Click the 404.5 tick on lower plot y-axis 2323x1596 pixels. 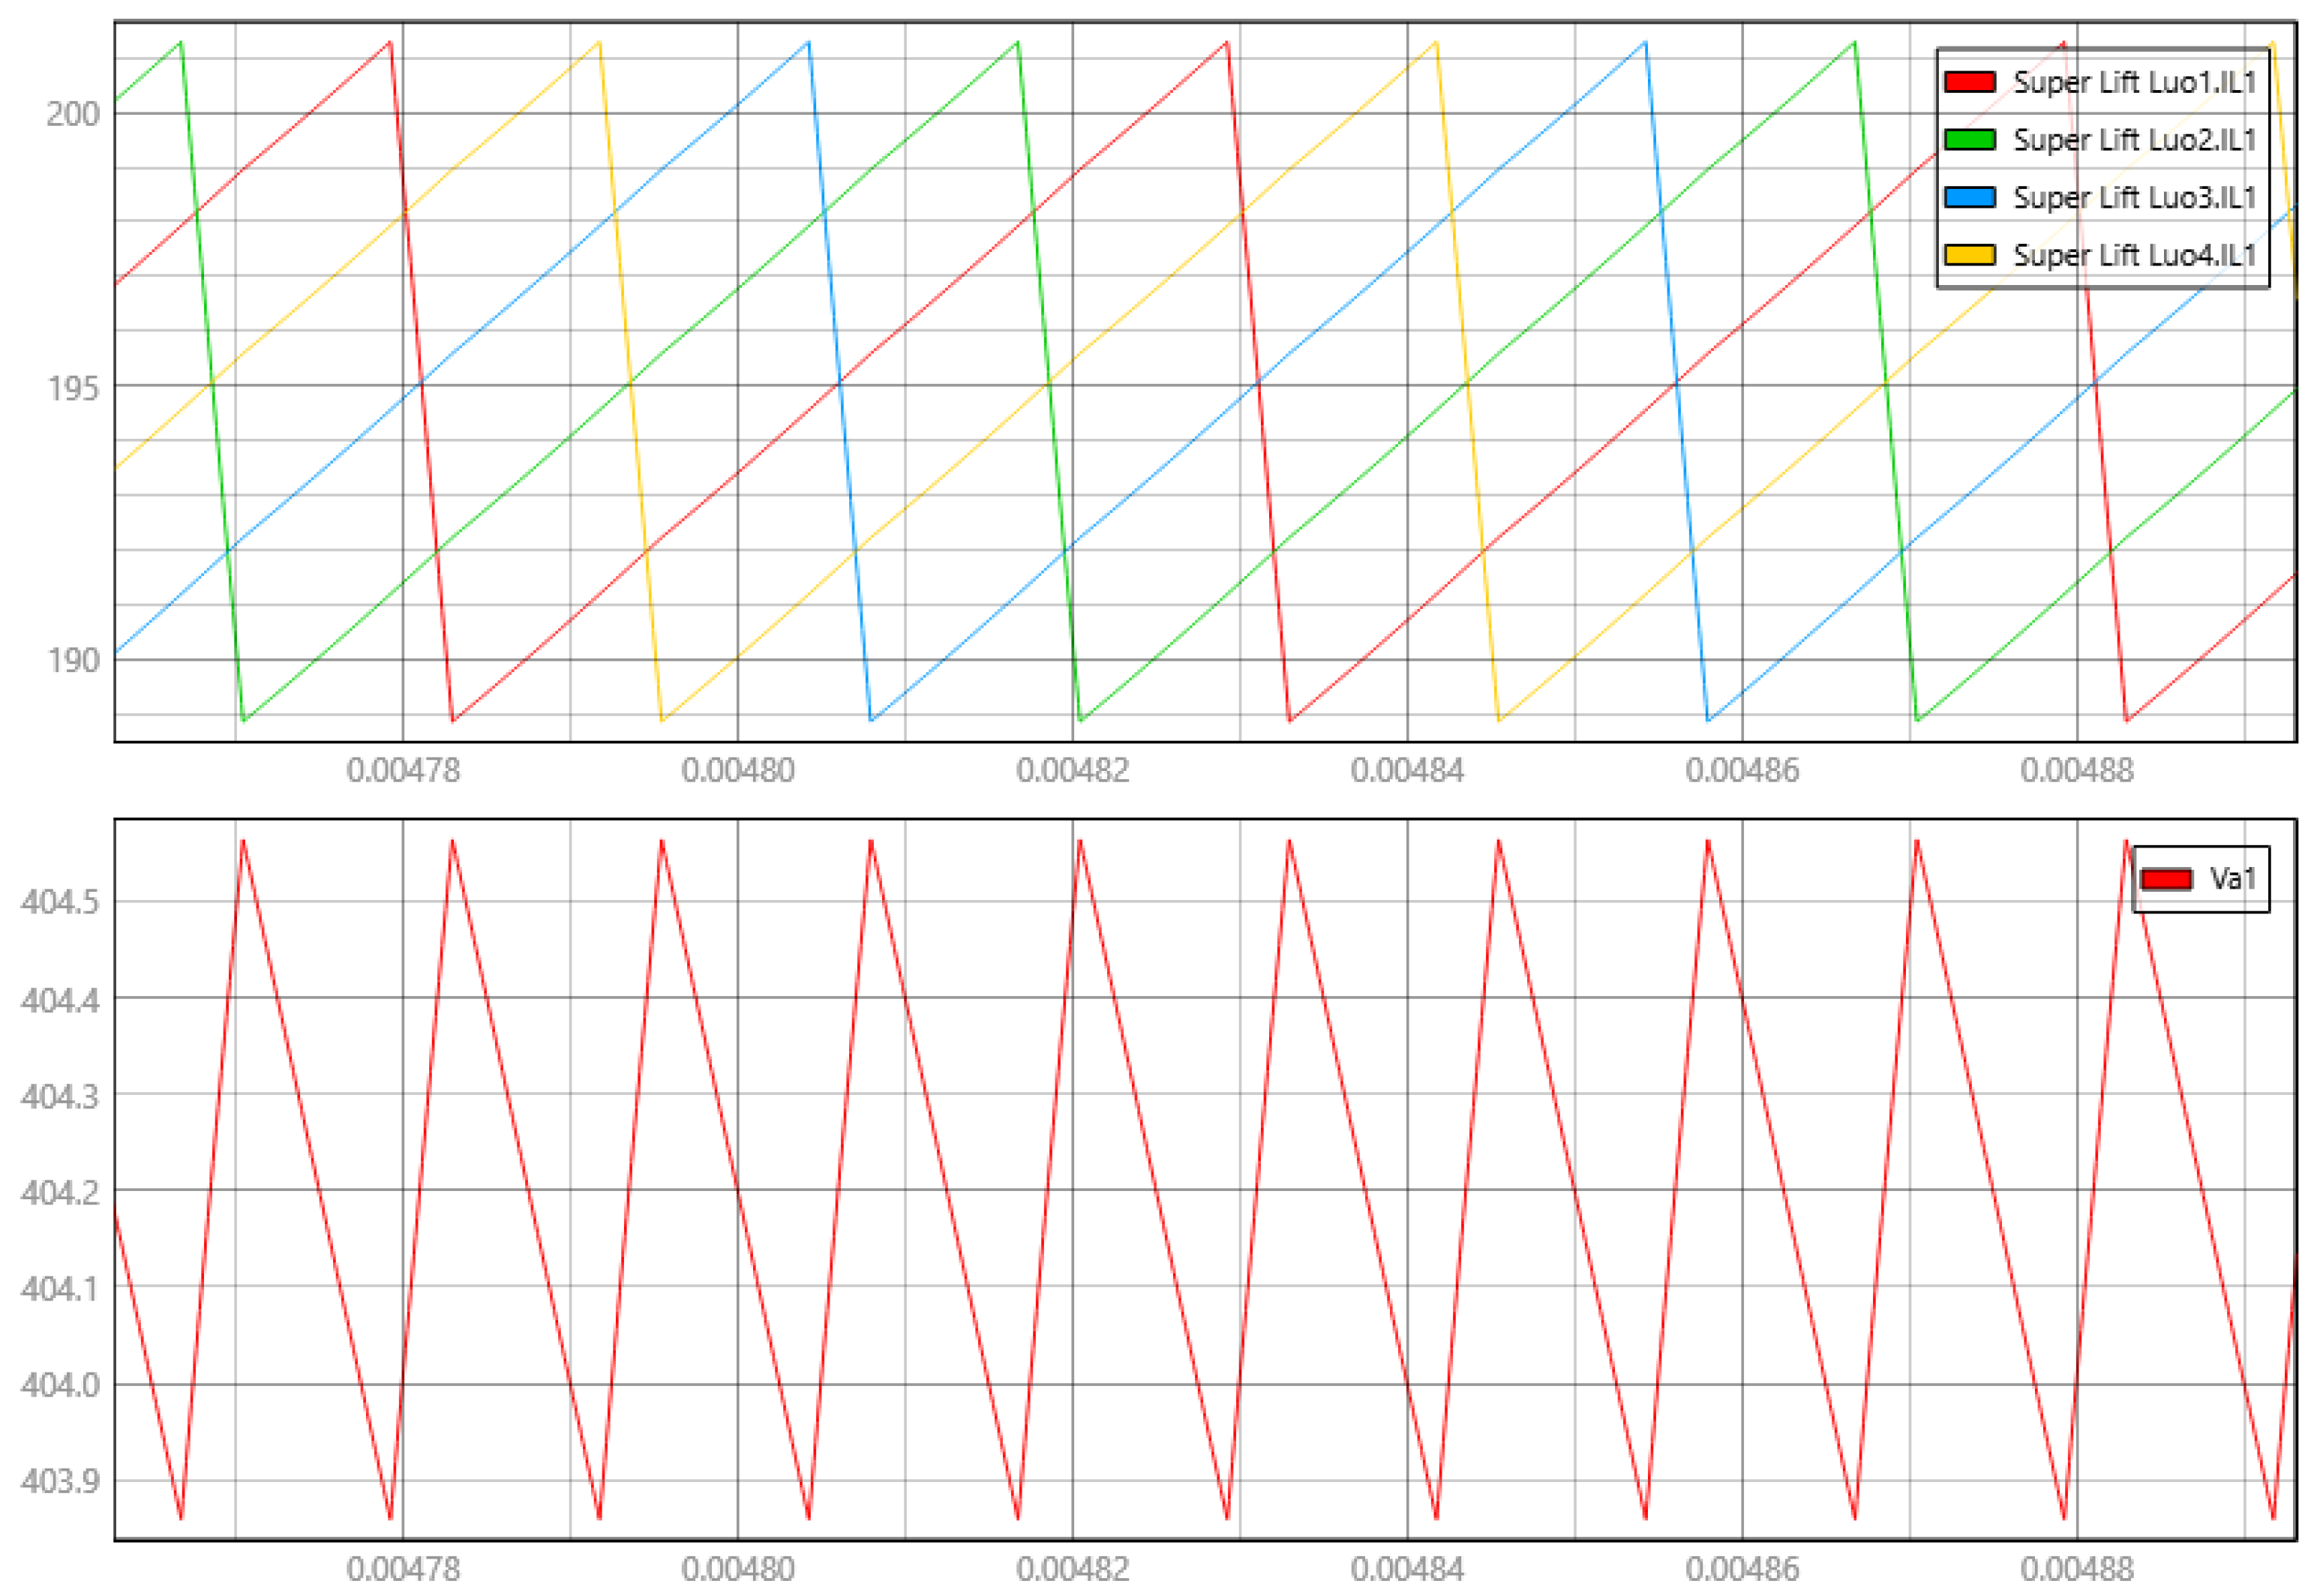pos(60,902)
